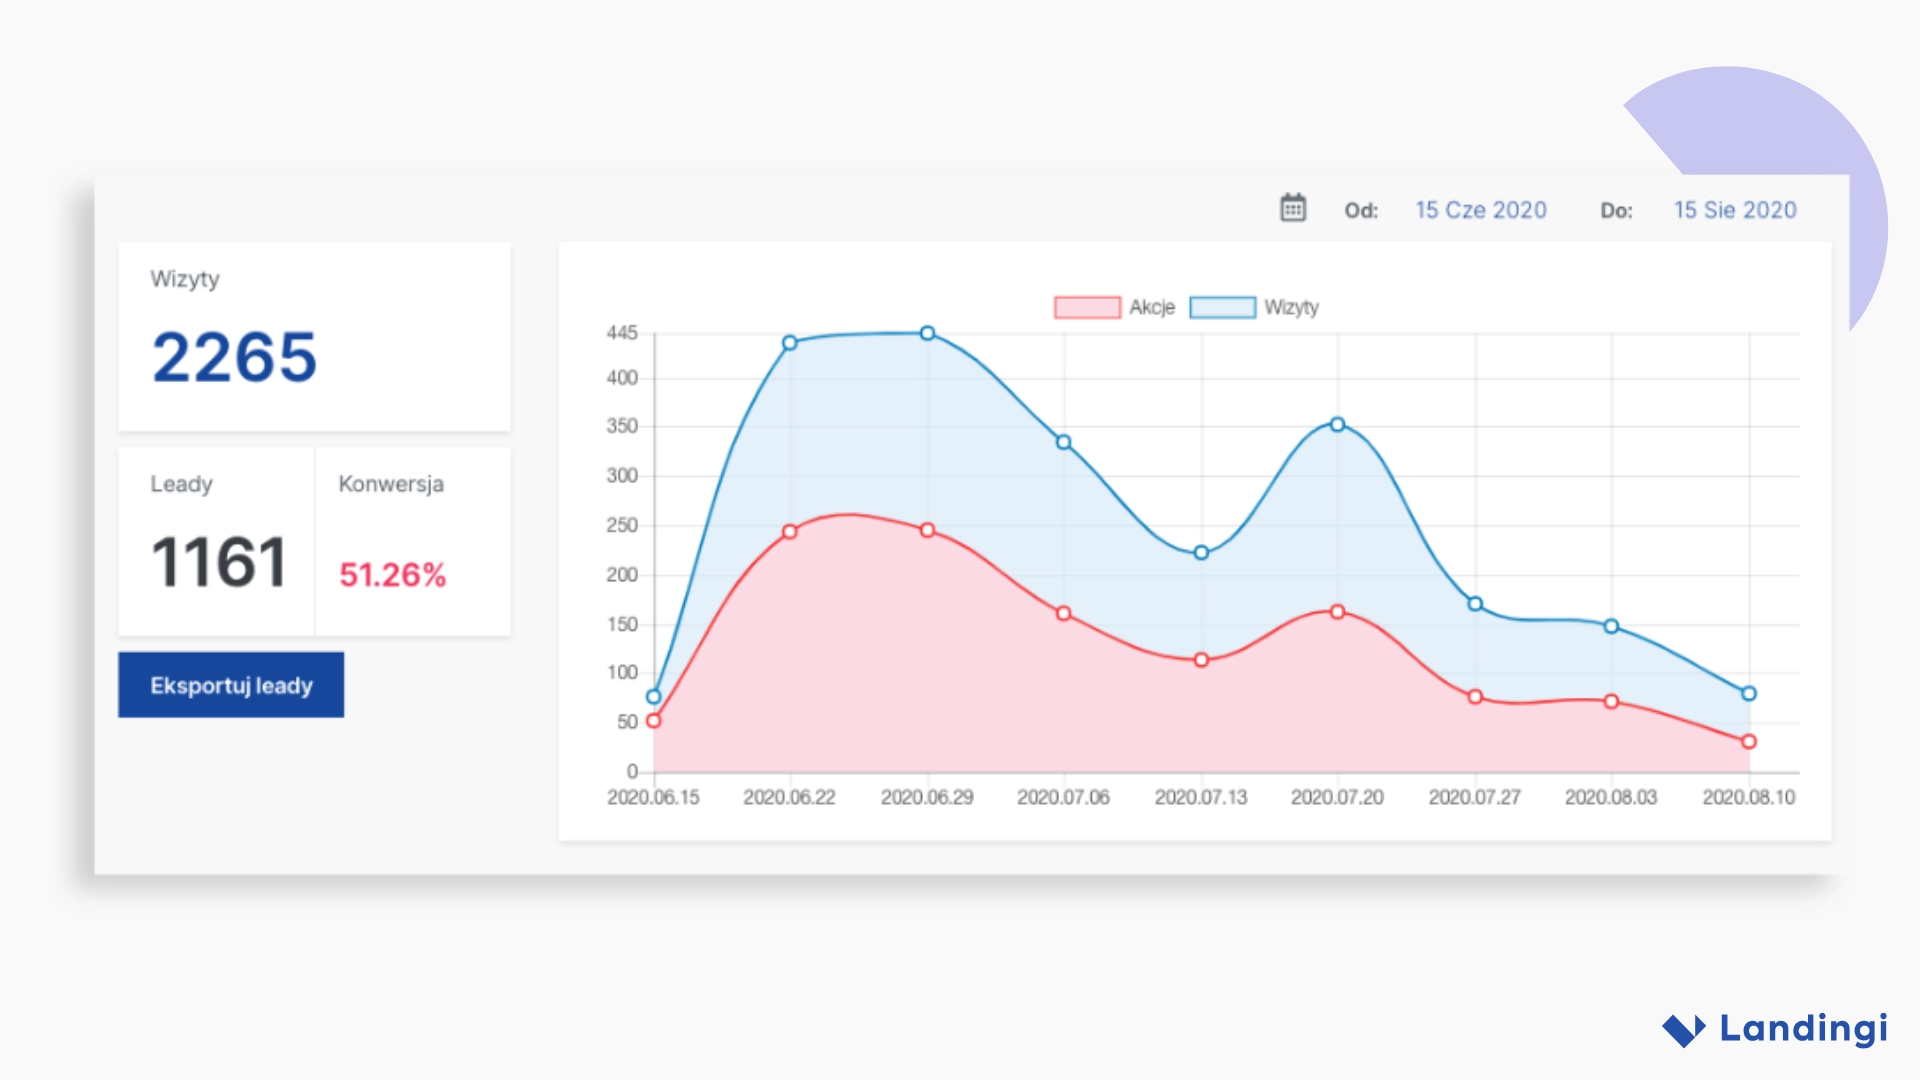
Task: Click the Eksportuj leady button
Action: (x=231, y=685)
